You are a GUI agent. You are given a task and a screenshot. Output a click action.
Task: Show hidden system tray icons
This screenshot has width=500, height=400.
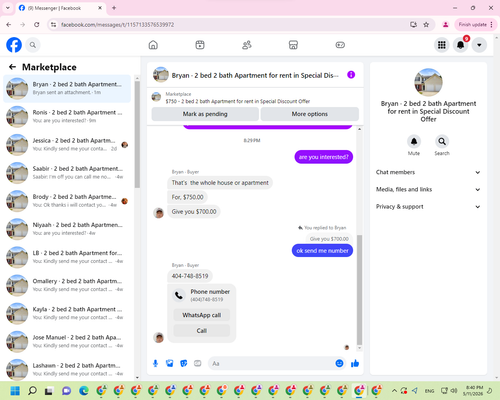coord(394,390)
